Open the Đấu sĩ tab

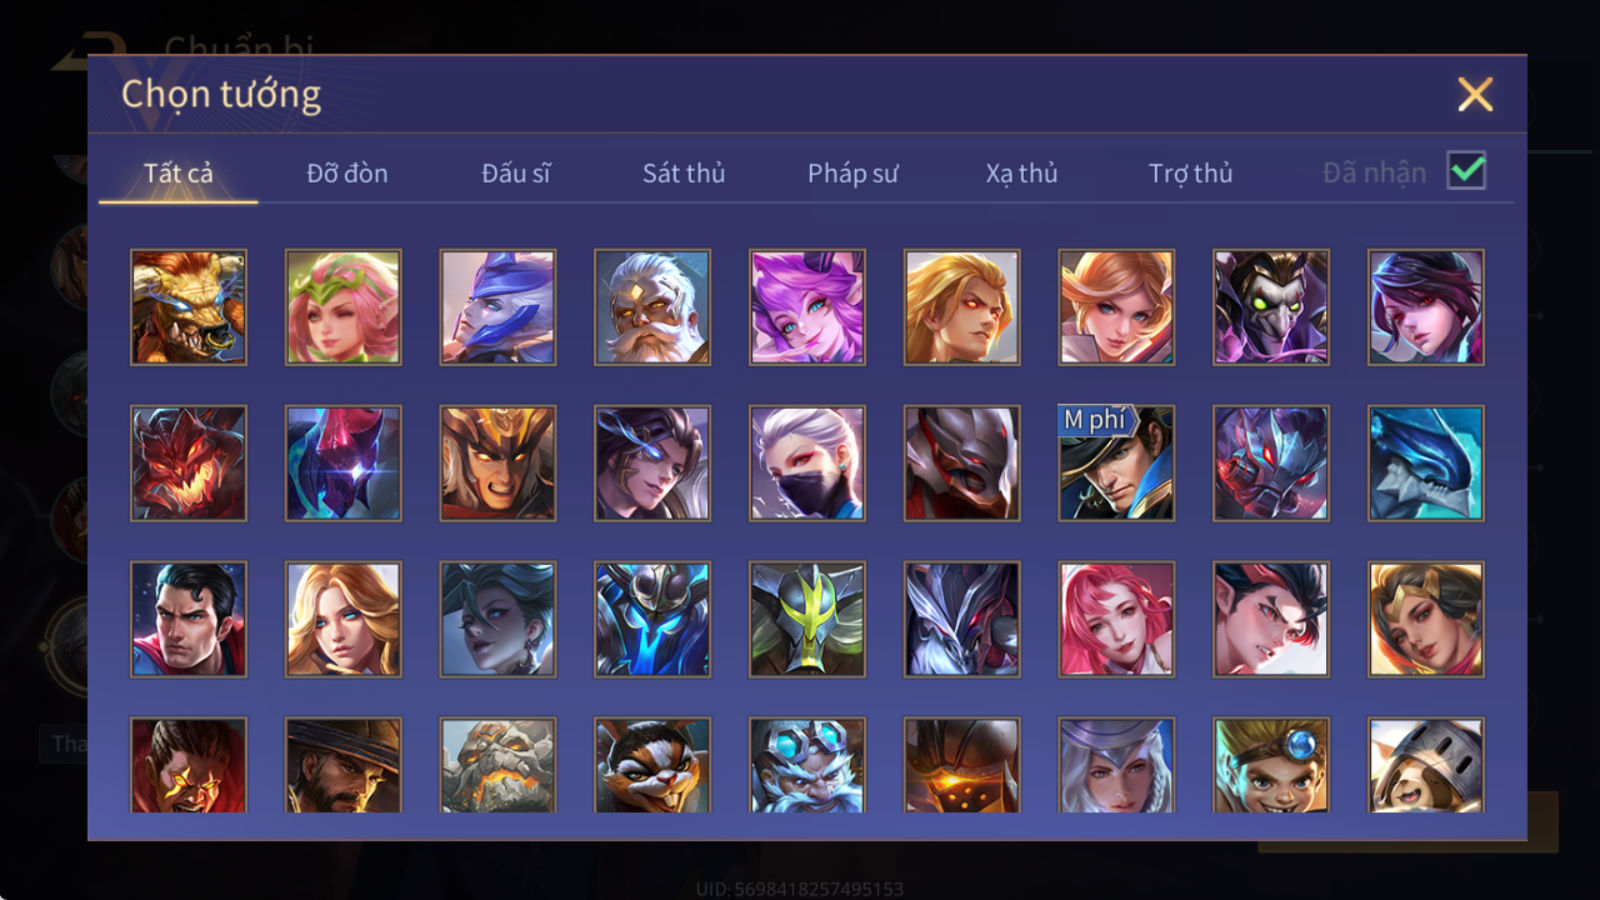pyautogui.click(x=516, y=173)
